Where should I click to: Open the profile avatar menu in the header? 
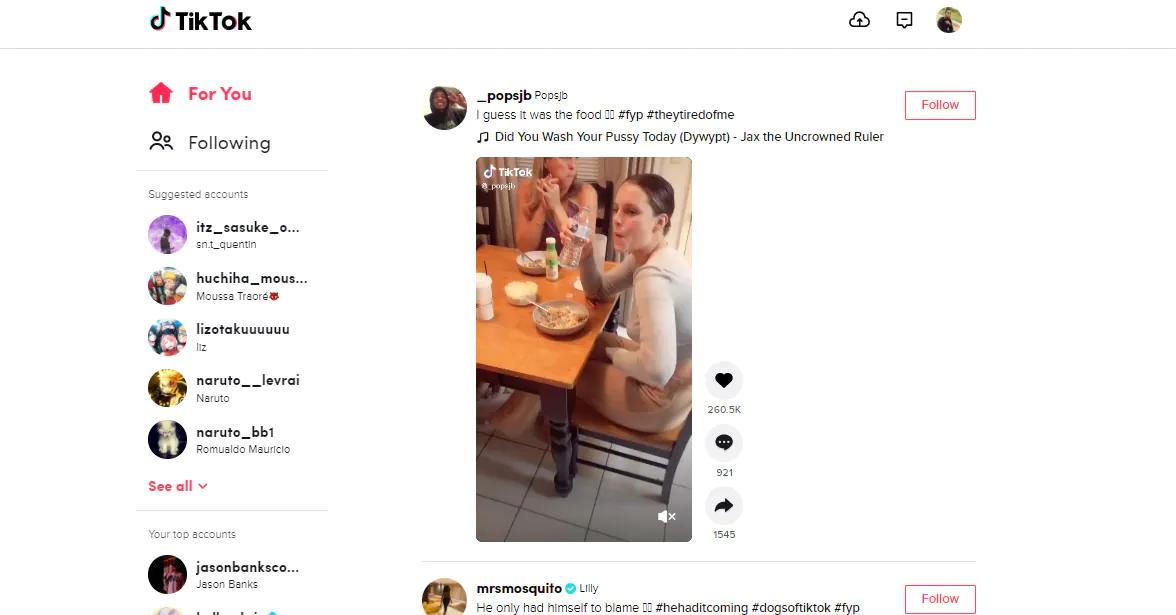point(949,20)
